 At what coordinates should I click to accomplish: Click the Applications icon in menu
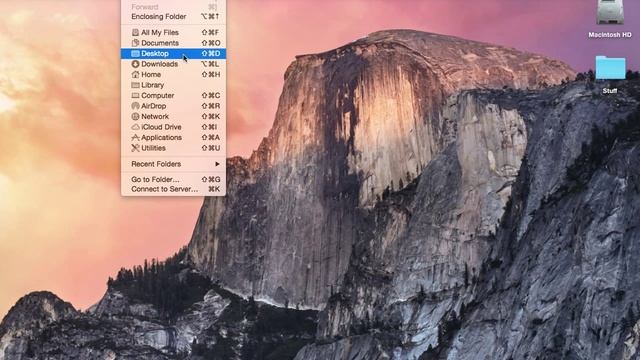pyautogui.click(x=135, y=138)
